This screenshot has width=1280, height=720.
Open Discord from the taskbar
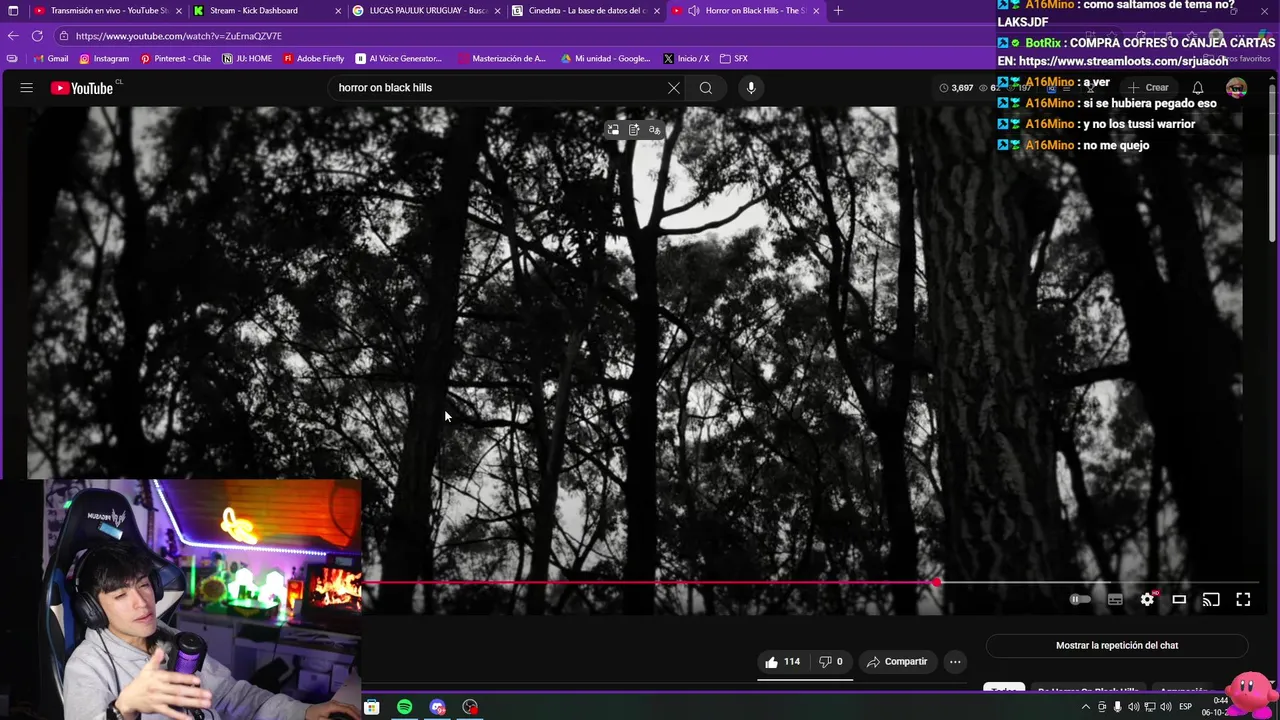[437, 707]
